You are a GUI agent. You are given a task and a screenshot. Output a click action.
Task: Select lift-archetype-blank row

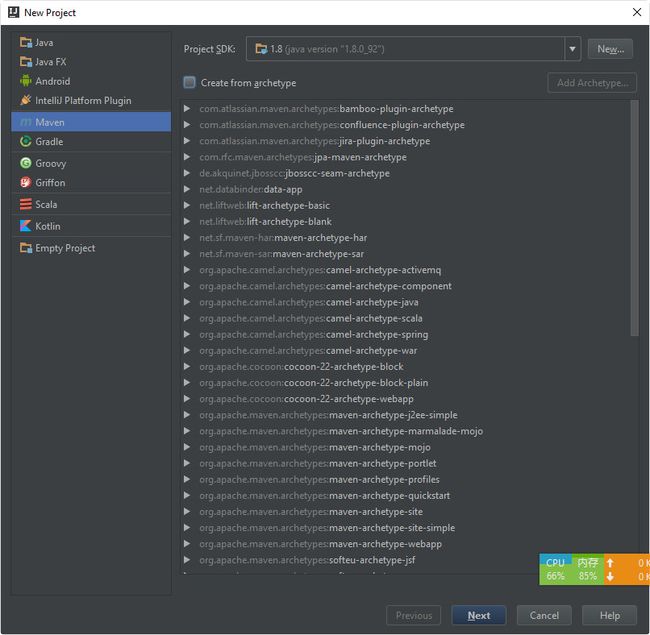tap(406, 221)
